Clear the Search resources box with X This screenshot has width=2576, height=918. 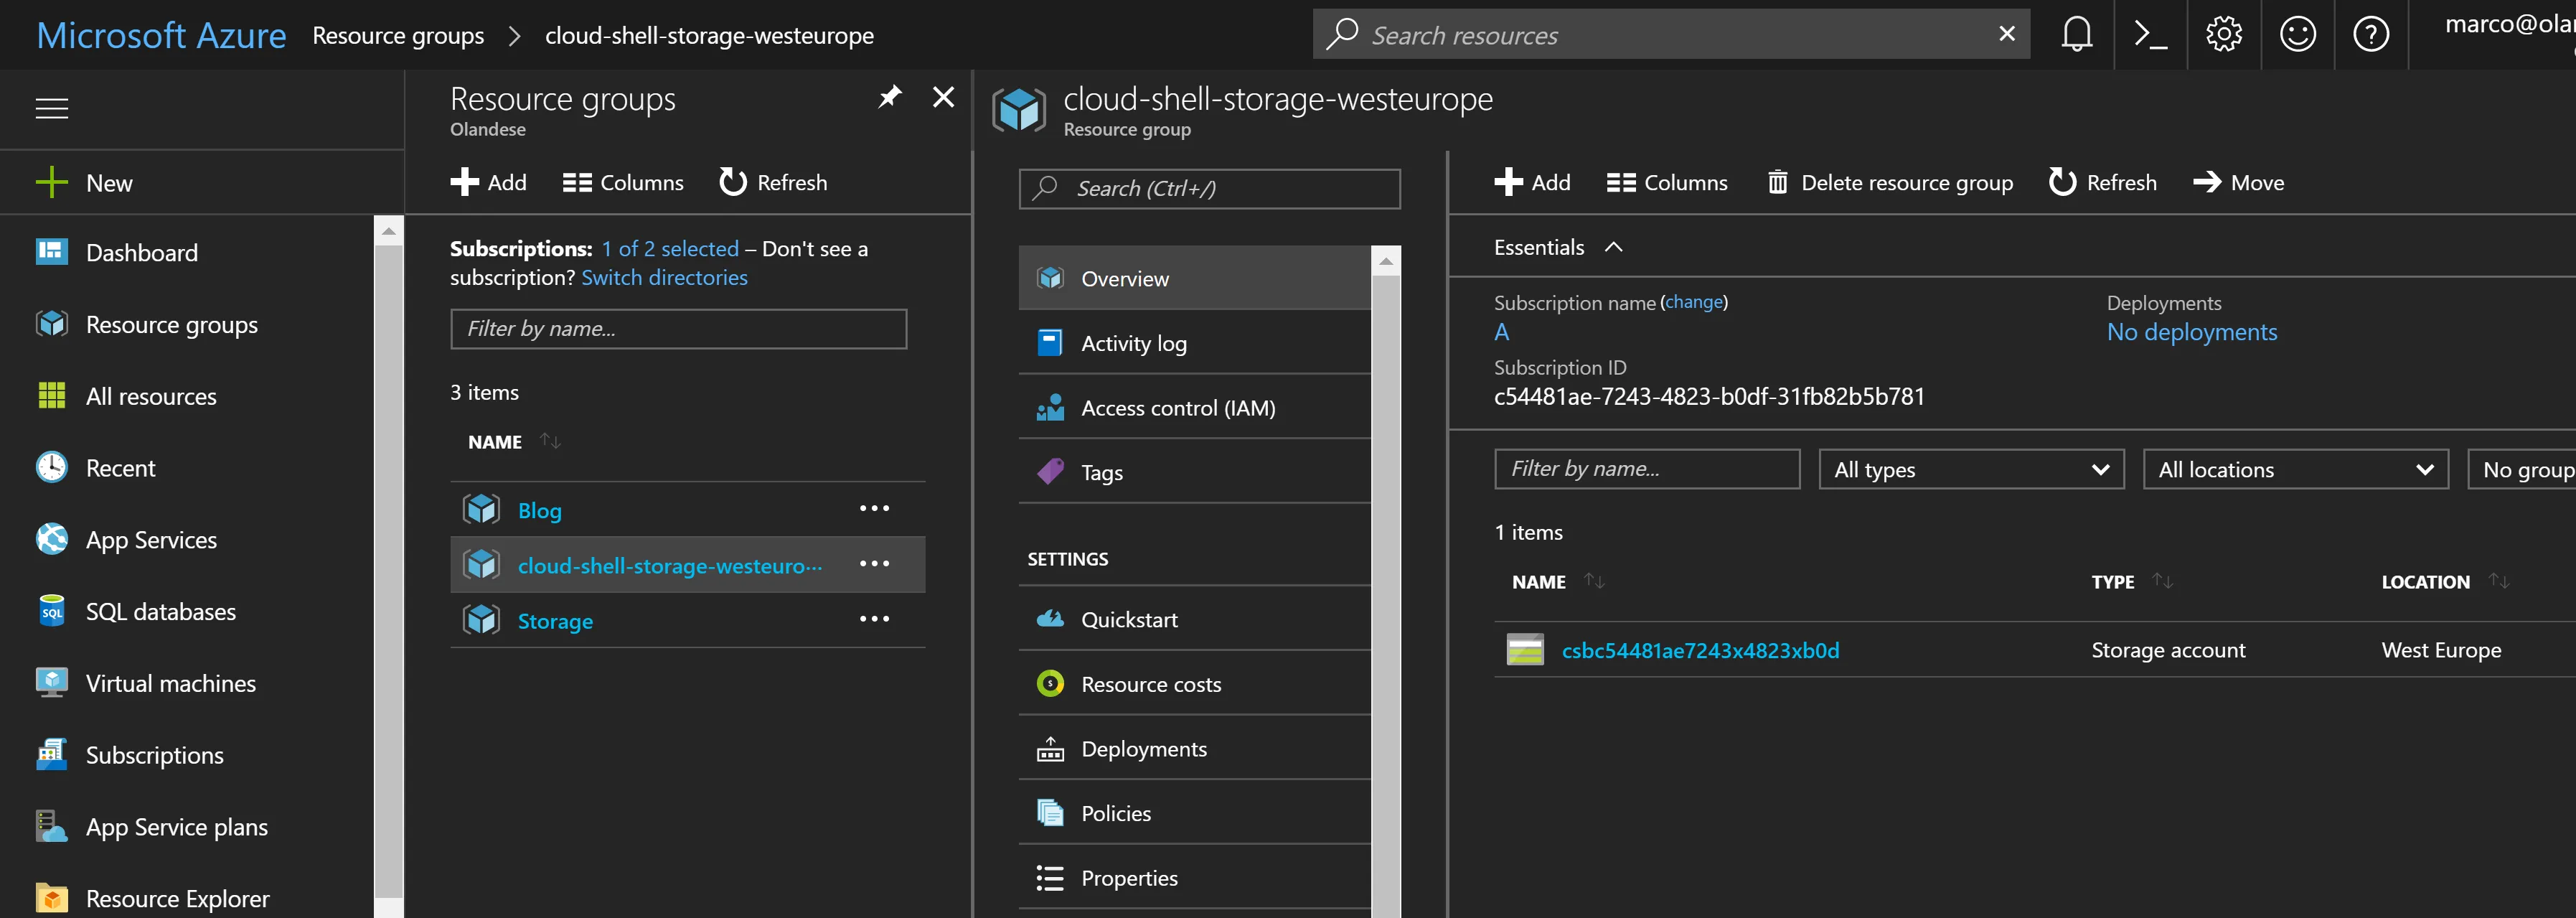pos(2006,34)
